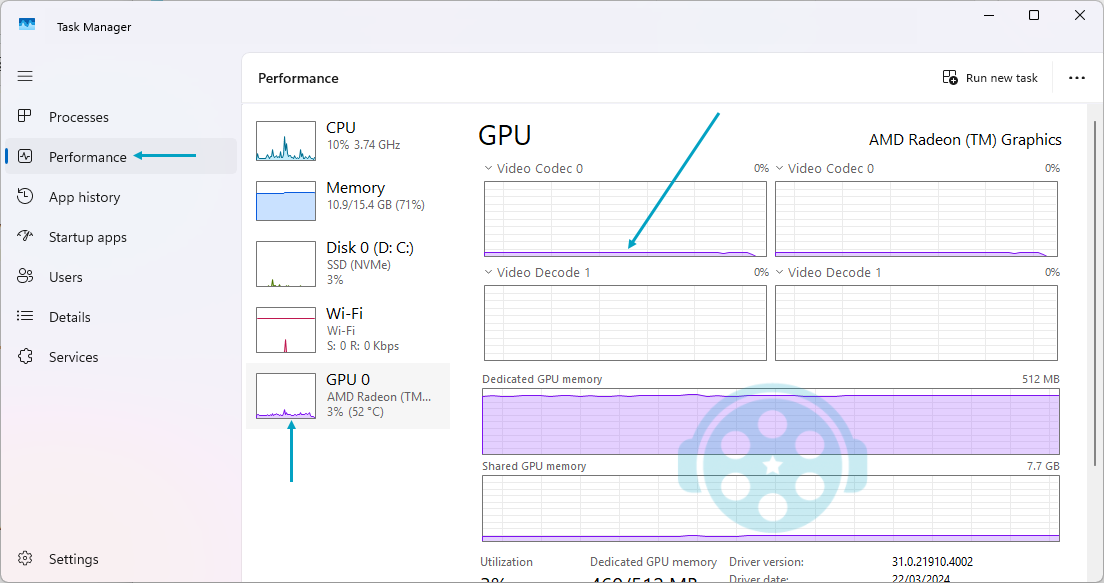
Task: Click the Processes sidebar icon
Action: click(x=25, y=116)
